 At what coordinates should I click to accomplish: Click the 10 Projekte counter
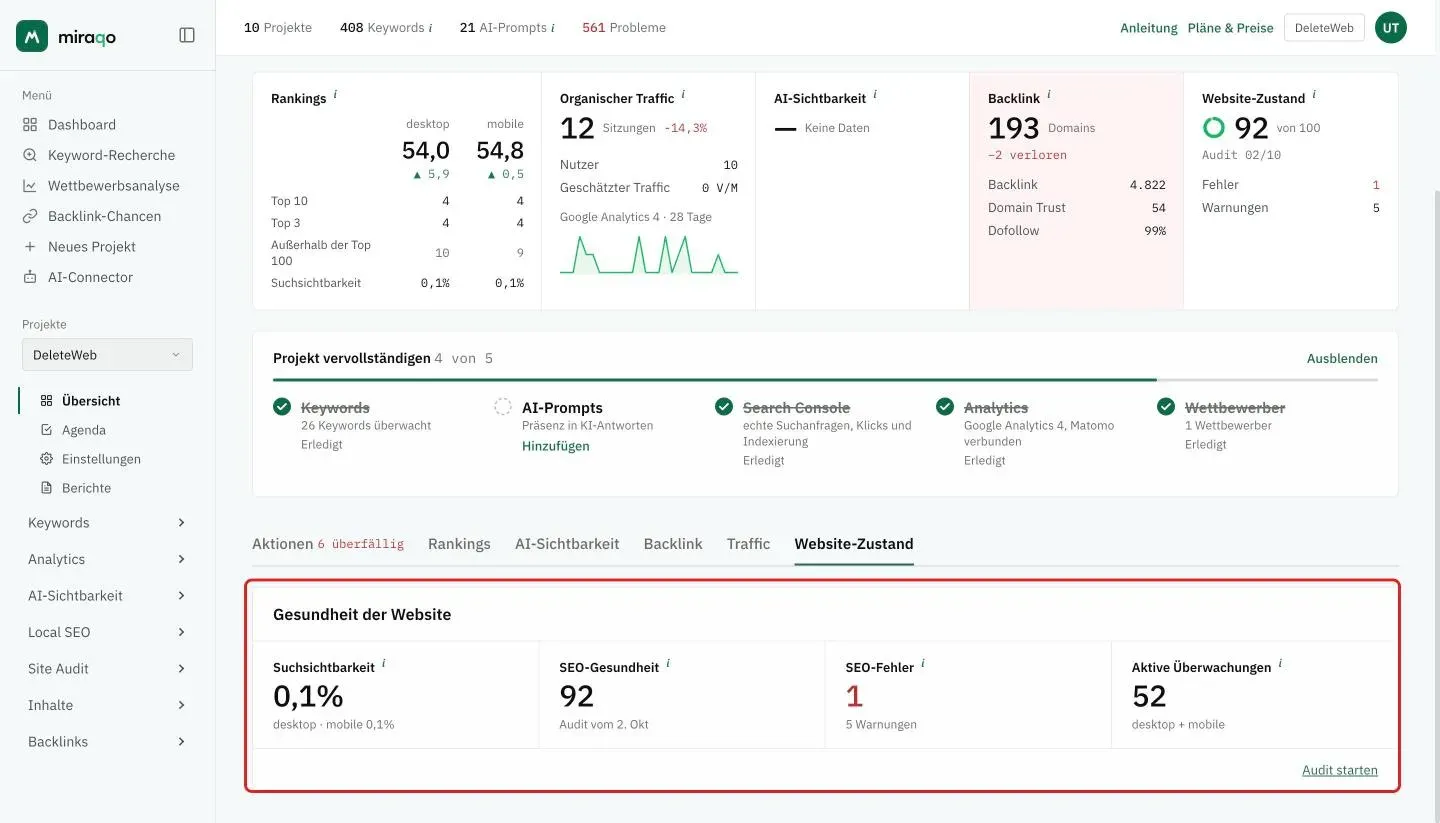278,28
